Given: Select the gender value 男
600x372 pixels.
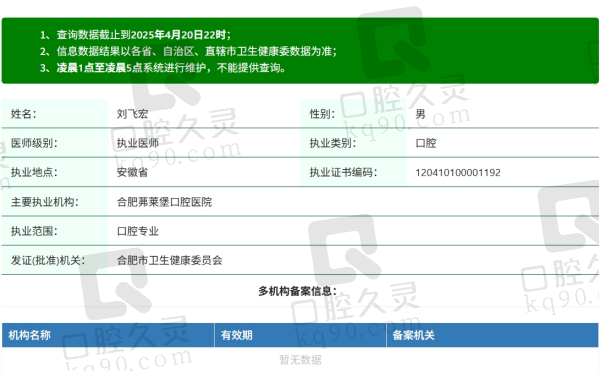Looking at the screenshot, I should click(420, 114).
